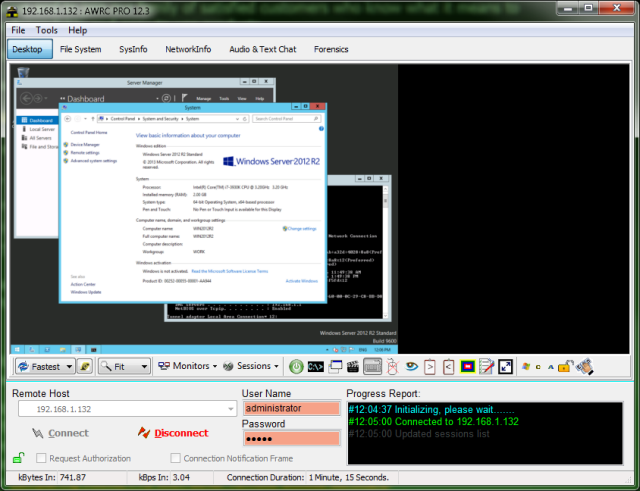This screenshot has width=640, height=491.
Task: Click Search Control Panel box
Action: click(287, 119)
